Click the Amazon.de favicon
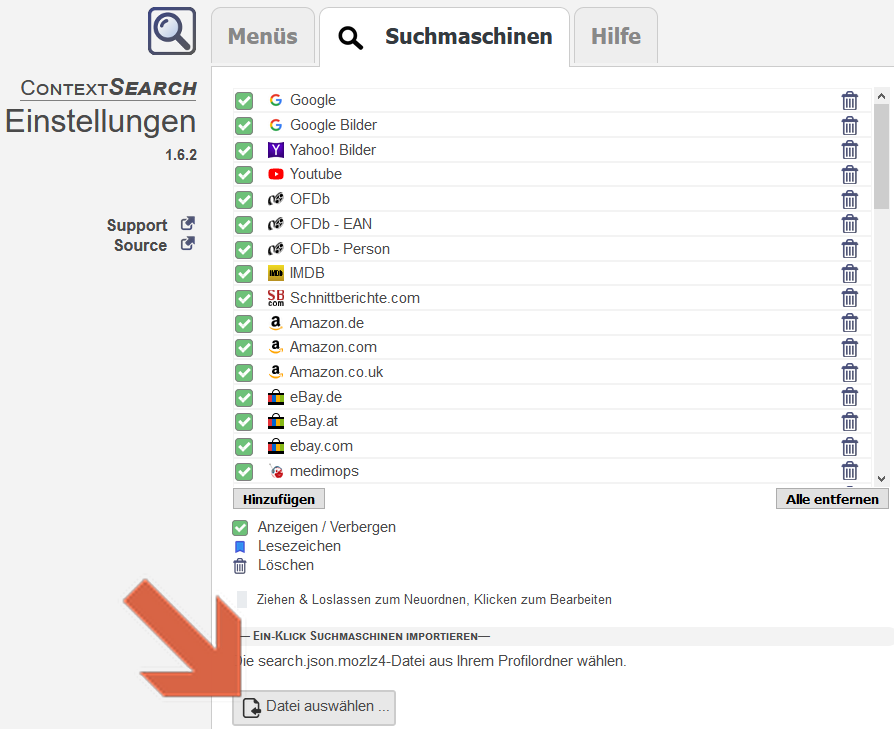 [276, 323]
